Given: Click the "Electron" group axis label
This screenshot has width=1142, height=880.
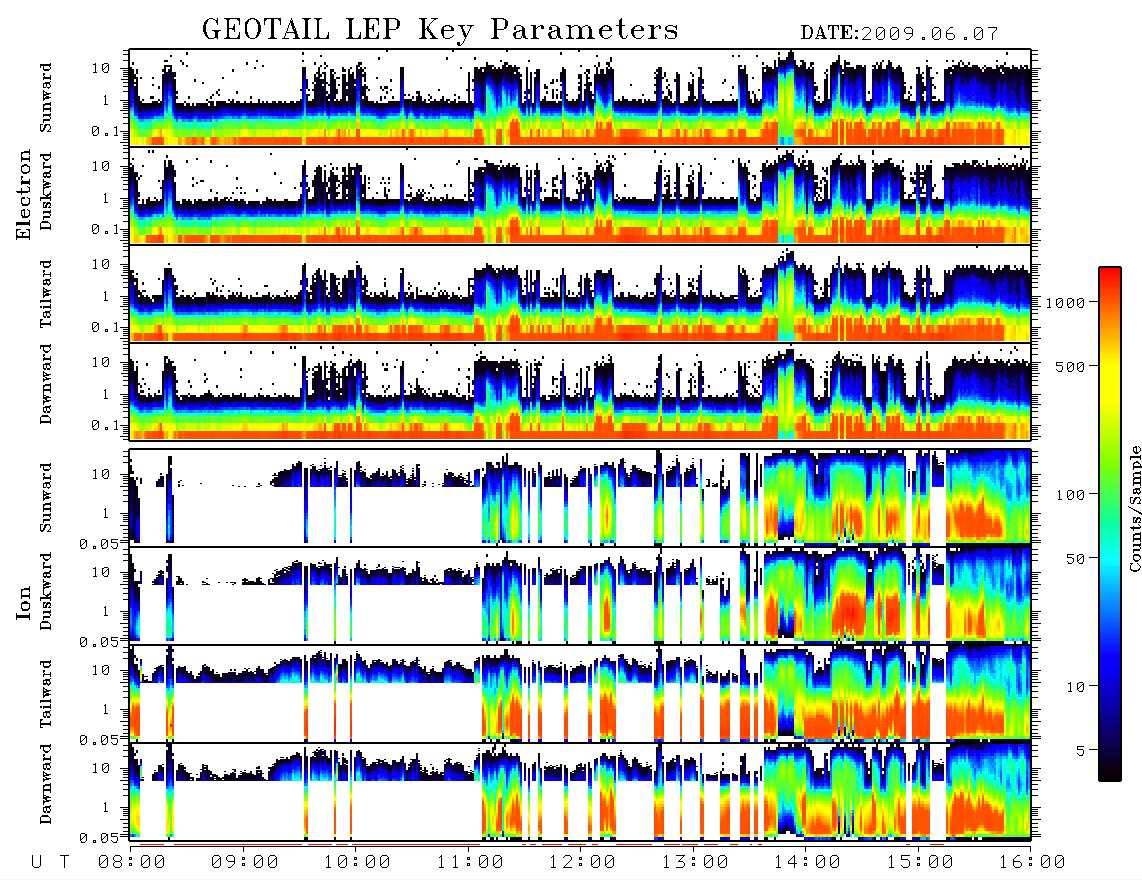Looking at the screenshot, I should click(x=23, y=194).
